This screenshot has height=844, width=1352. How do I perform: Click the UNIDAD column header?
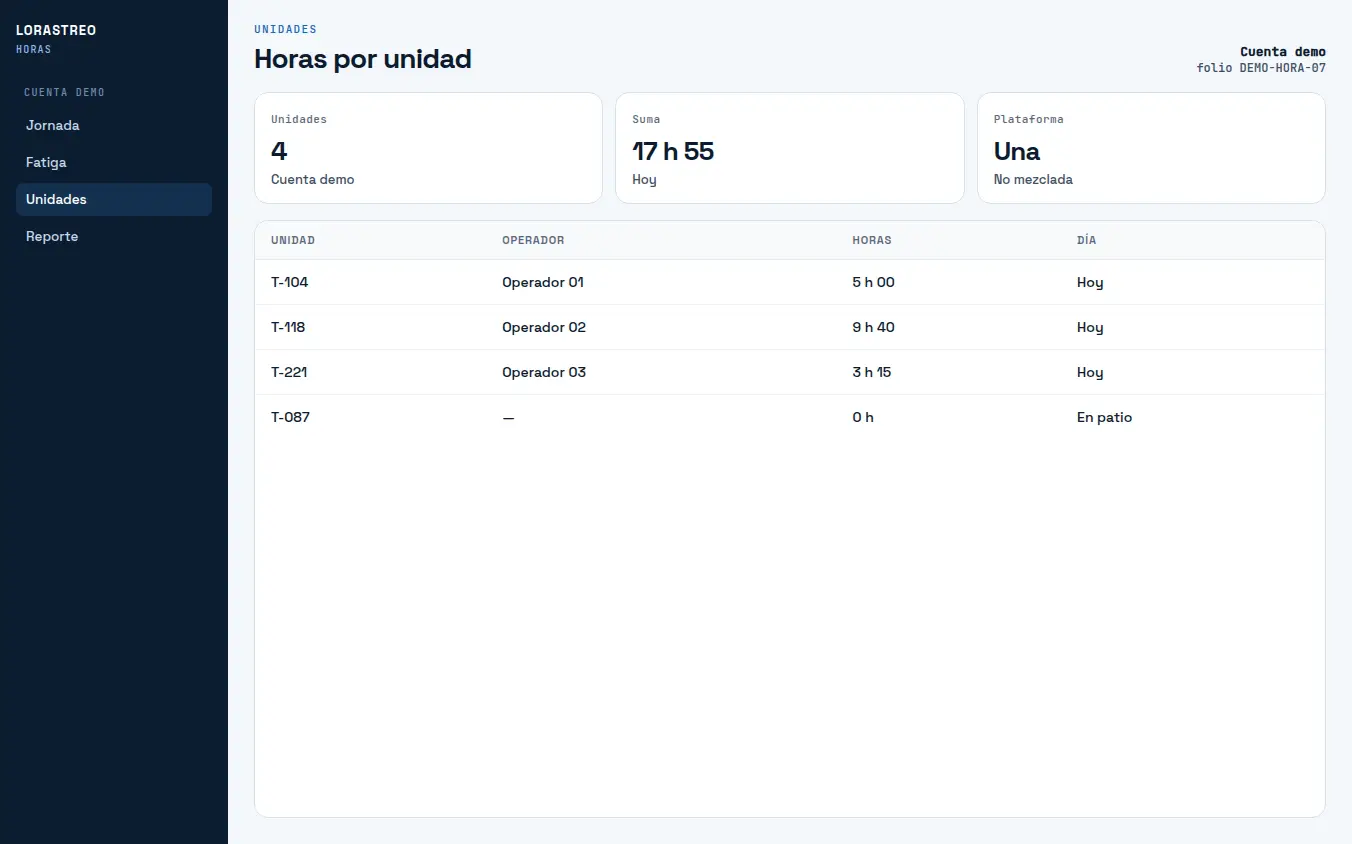(x=293, y=240)
